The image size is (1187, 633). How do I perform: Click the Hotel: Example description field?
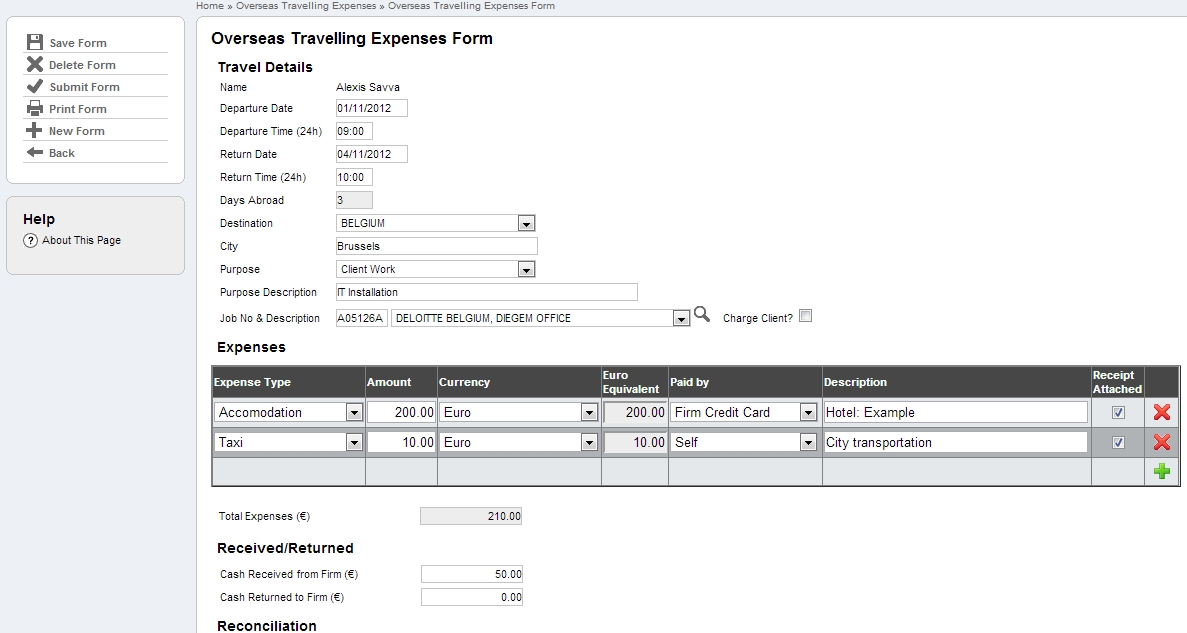click(x=956, y=413)
